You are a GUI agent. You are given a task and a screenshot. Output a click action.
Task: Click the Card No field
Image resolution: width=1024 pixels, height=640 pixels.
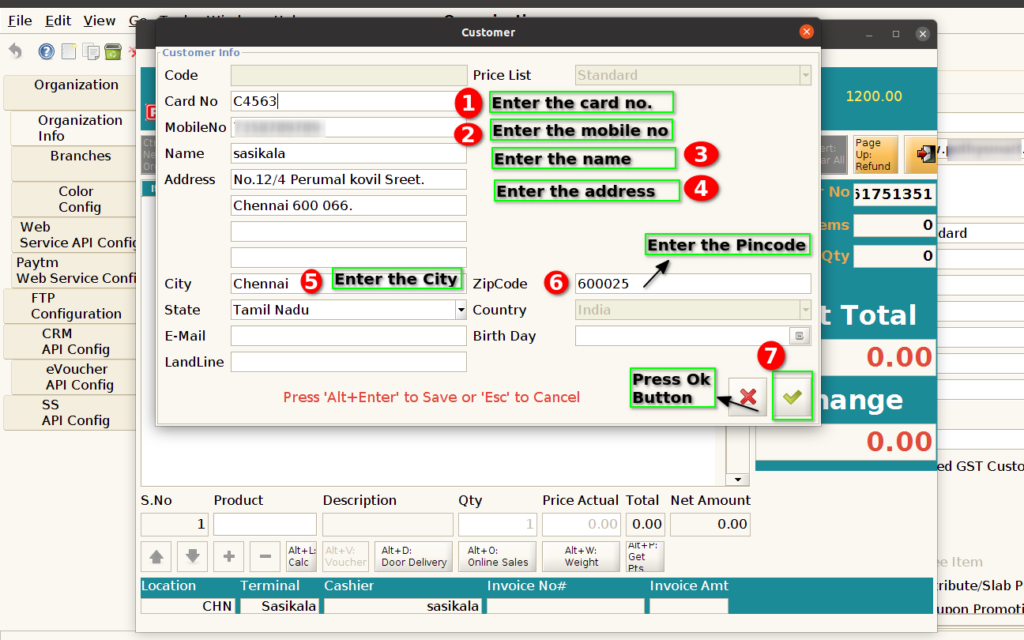coord(349,101)
